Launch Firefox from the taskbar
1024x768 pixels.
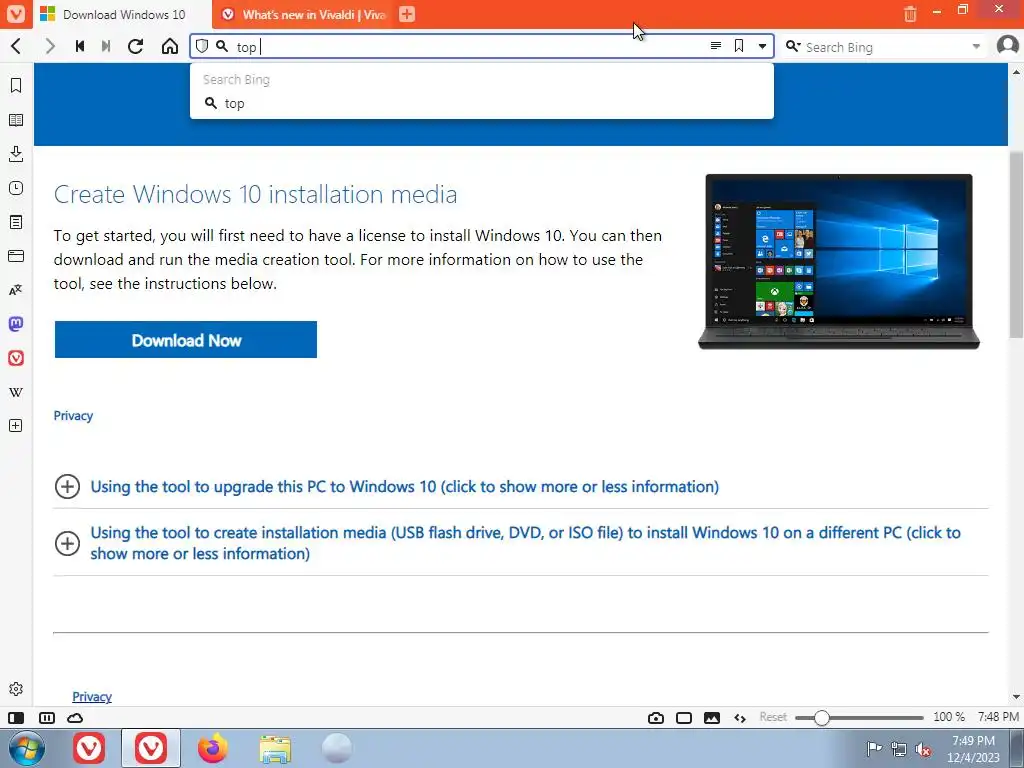click(x=213, y=748)
